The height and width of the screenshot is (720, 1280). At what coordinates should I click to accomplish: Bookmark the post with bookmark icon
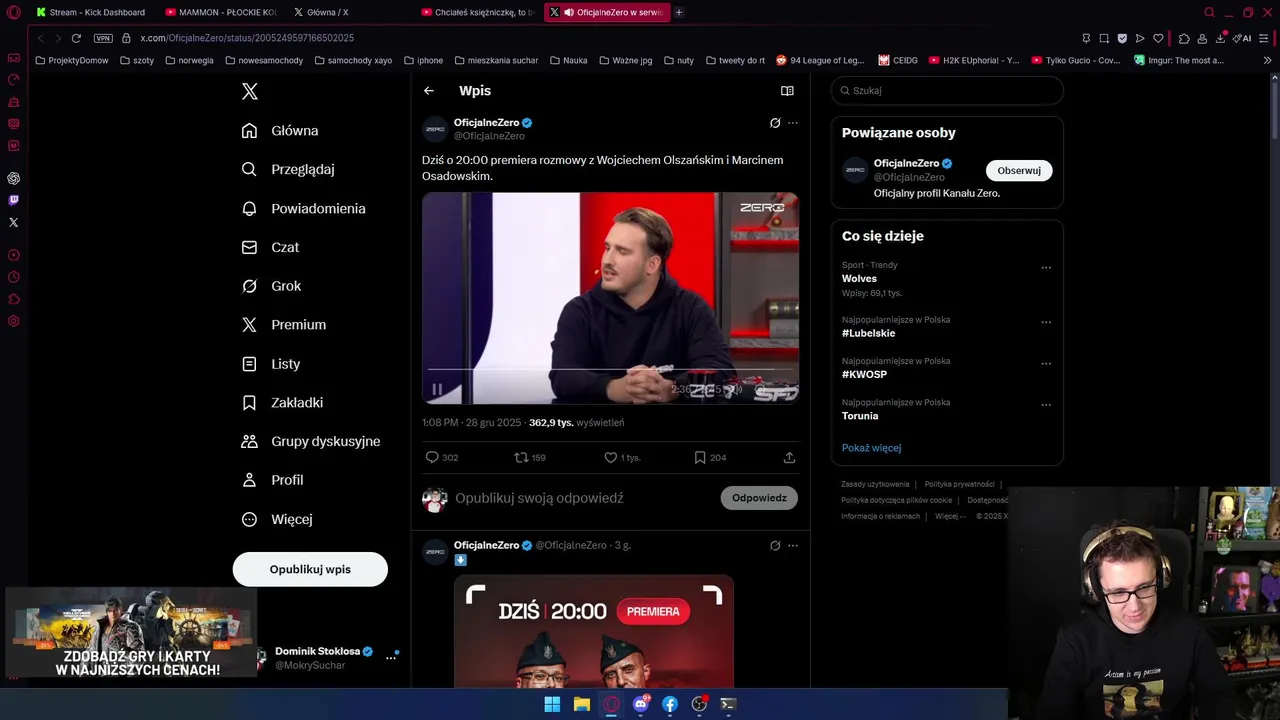pos(700,457)
